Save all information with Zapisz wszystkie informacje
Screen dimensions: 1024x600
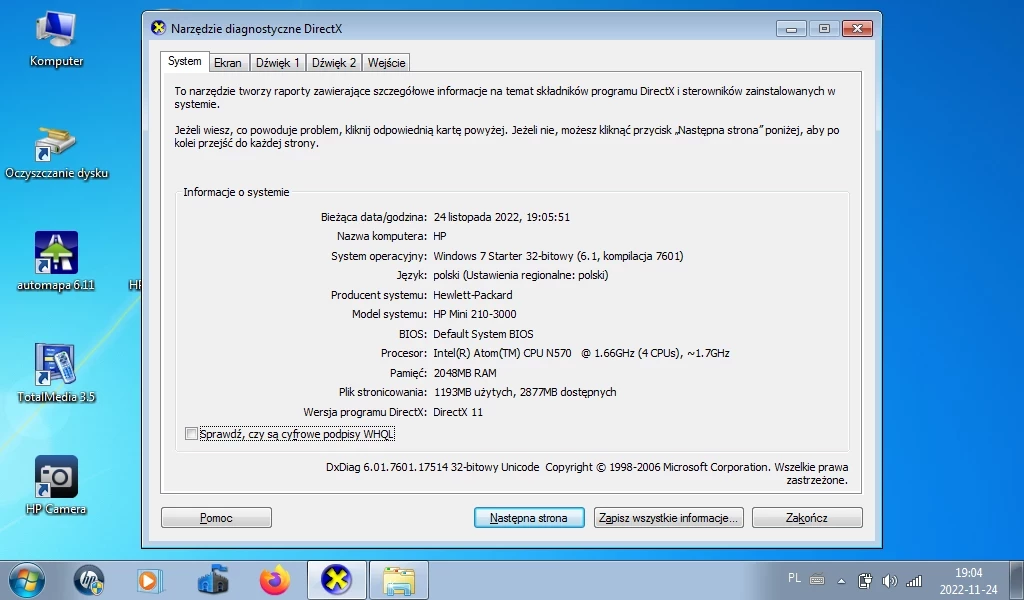pos(668,517)
